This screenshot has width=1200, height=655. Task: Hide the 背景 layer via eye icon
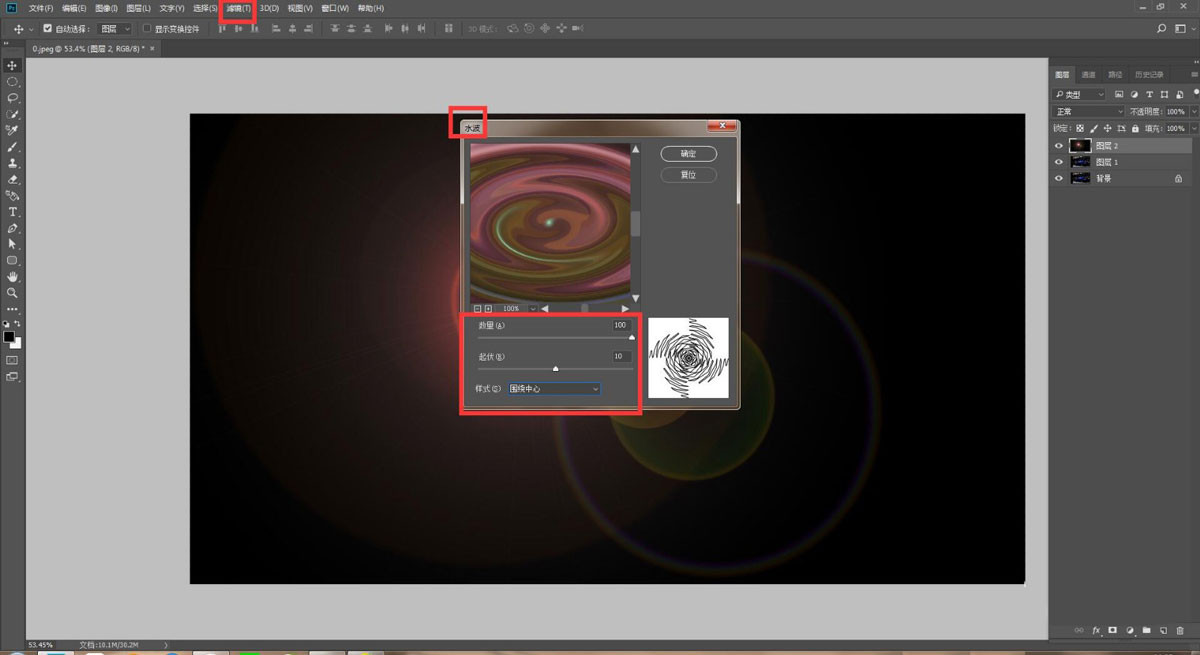pyautogui.click(x=1059, y=178)
